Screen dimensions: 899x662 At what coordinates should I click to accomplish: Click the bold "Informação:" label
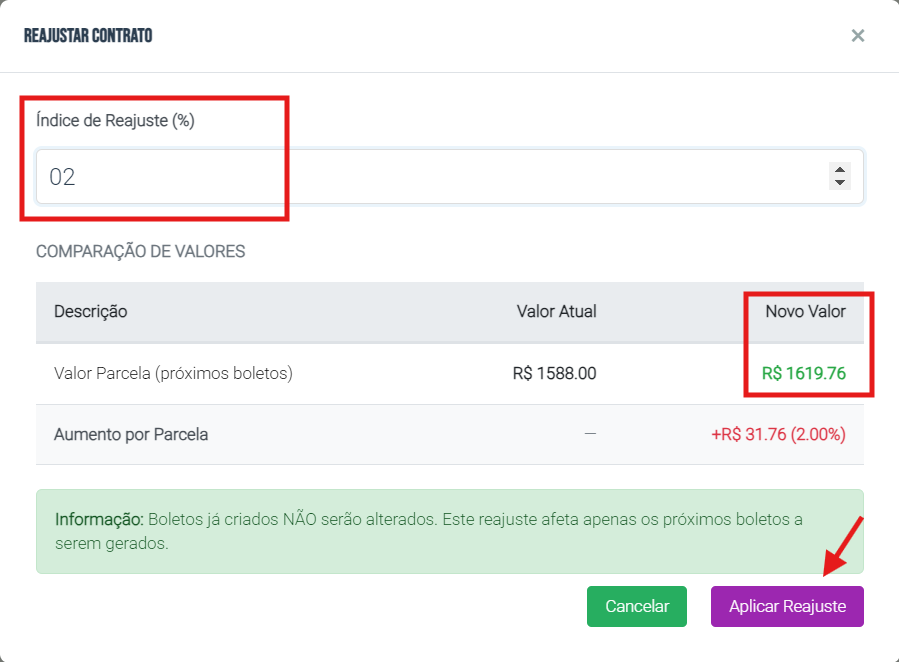pos(99,520)
